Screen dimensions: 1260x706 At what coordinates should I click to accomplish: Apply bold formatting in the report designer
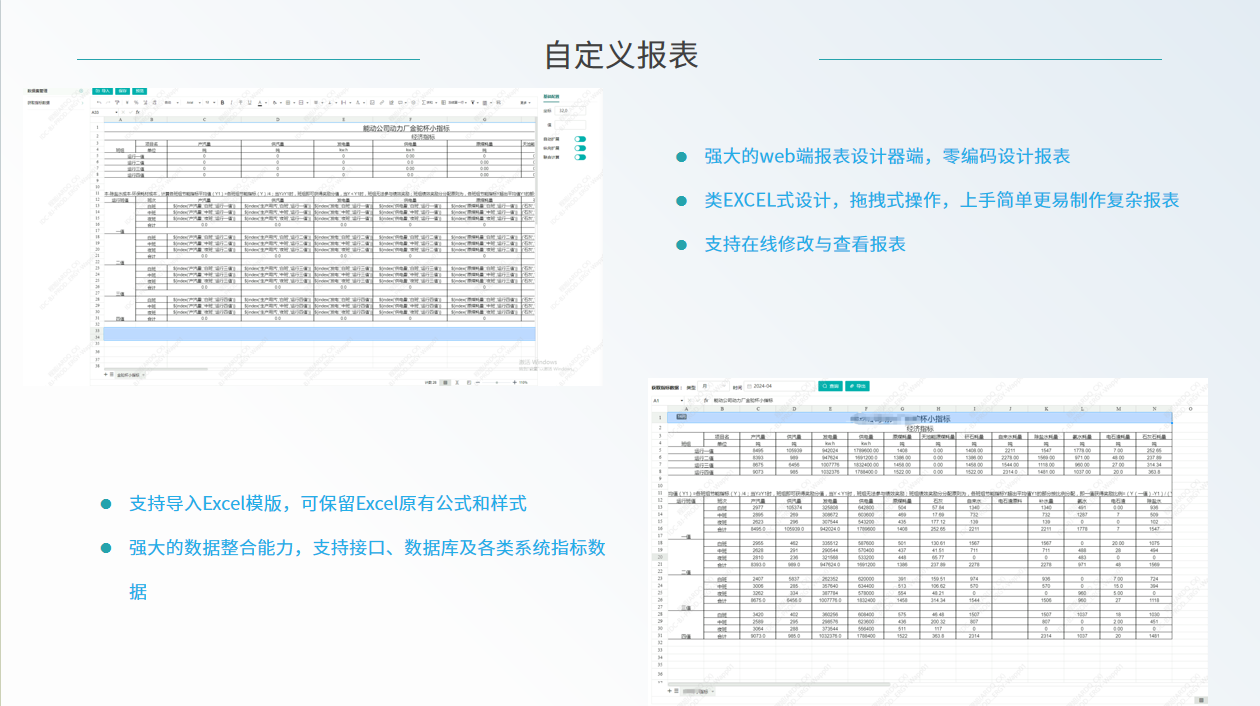pyautogui.click(x=222, y=102)
